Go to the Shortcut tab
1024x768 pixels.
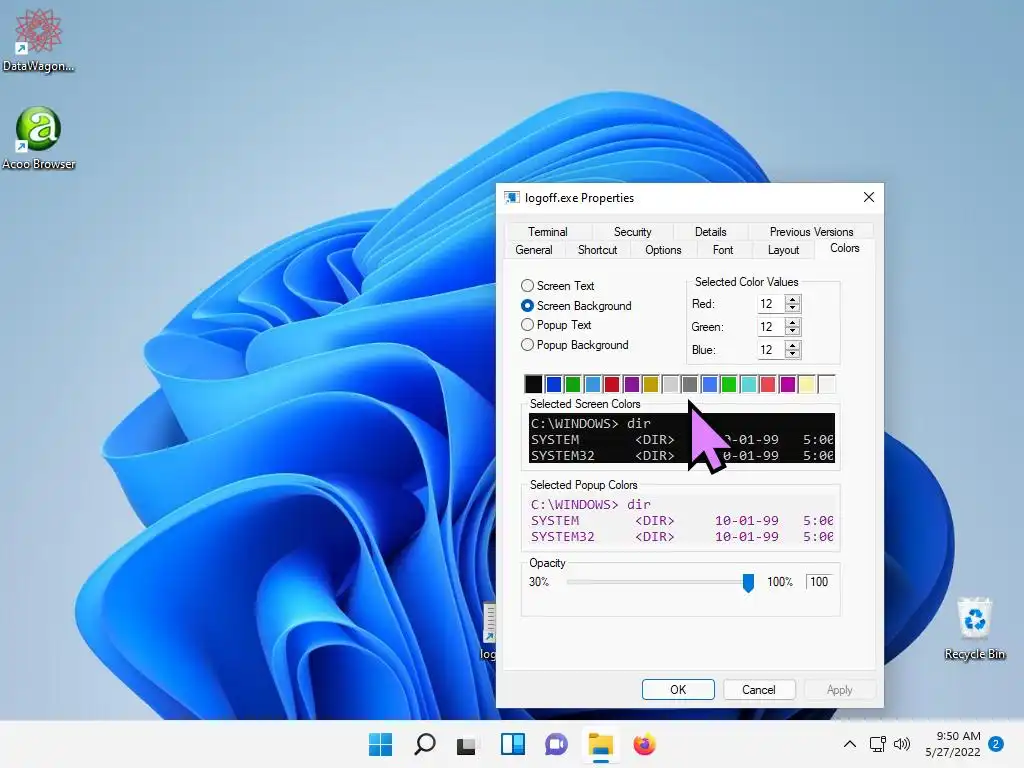[x=597, y=250]
